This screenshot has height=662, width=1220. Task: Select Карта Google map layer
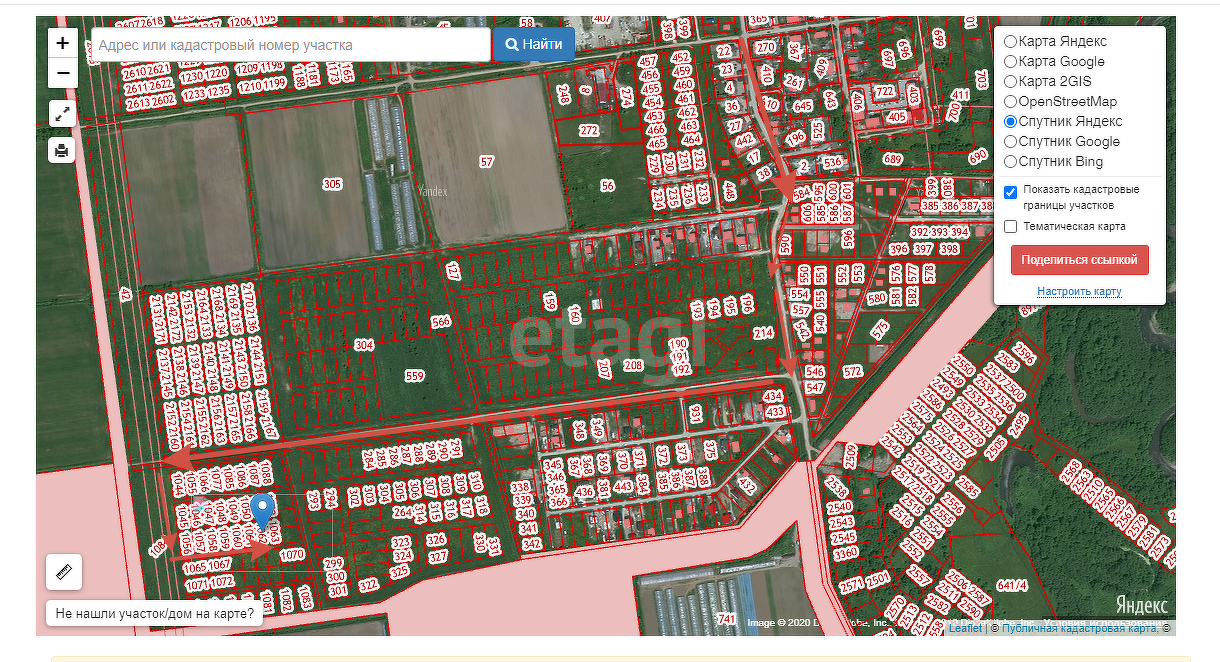(1010, 62)
